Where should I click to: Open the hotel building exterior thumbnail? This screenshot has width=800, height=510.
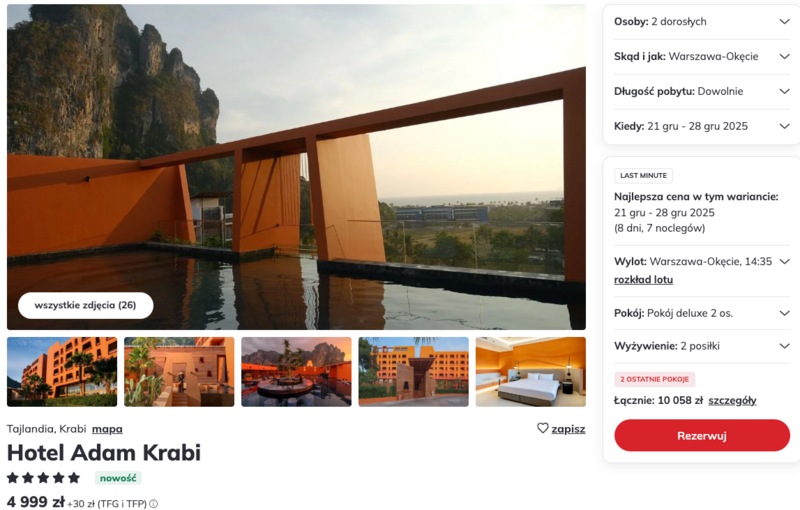coord(62,372)
